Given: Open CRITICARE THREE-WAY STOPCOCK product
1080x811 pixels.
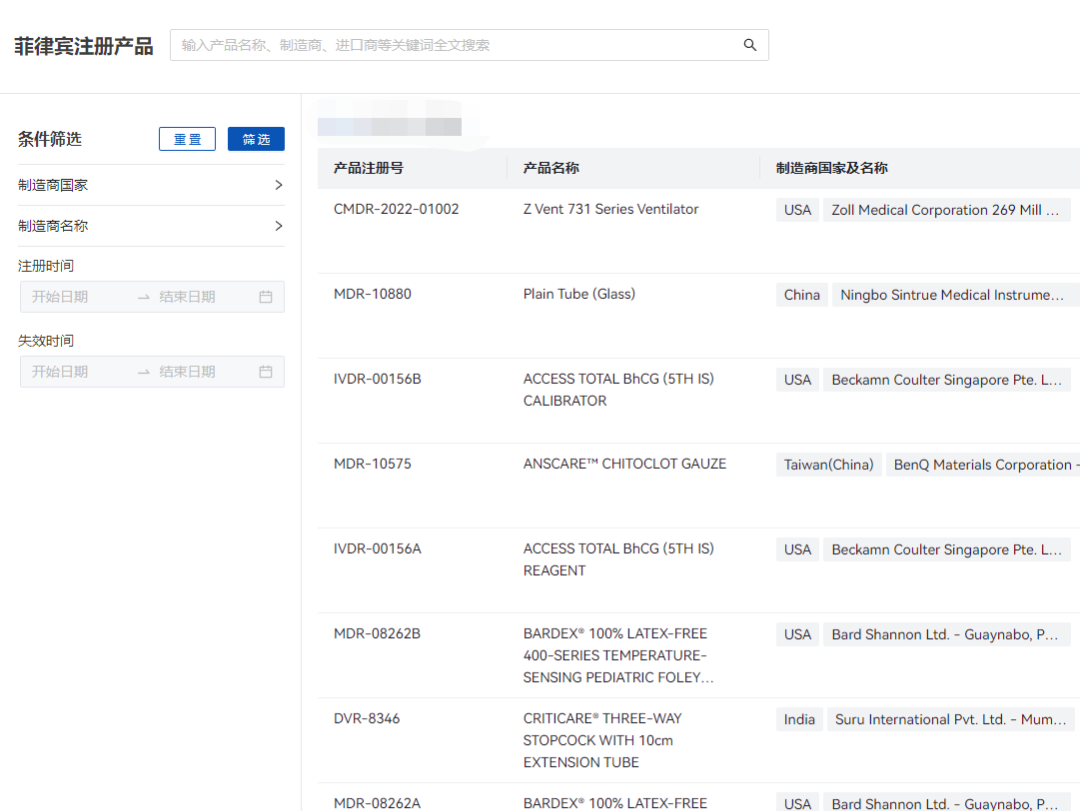Looking at the screenshot, I should [x=603, y=741].
